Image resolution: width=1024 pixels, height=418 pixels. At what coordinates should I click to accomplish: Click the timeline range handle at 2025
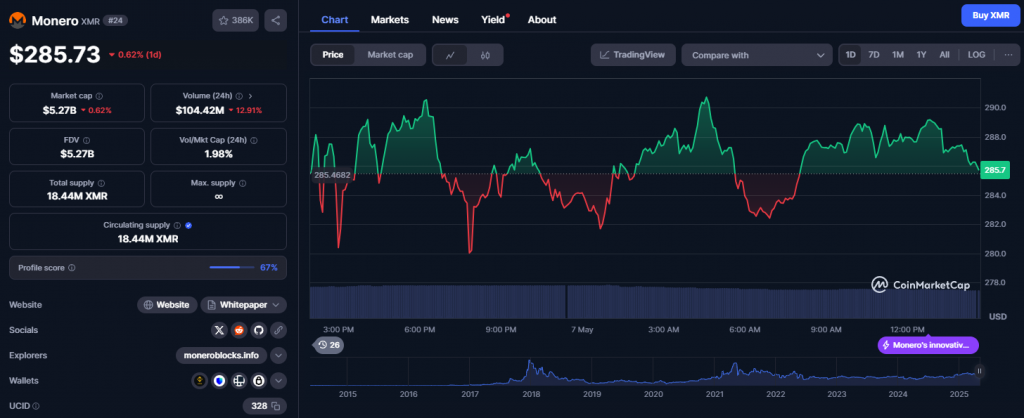point(979,371)
